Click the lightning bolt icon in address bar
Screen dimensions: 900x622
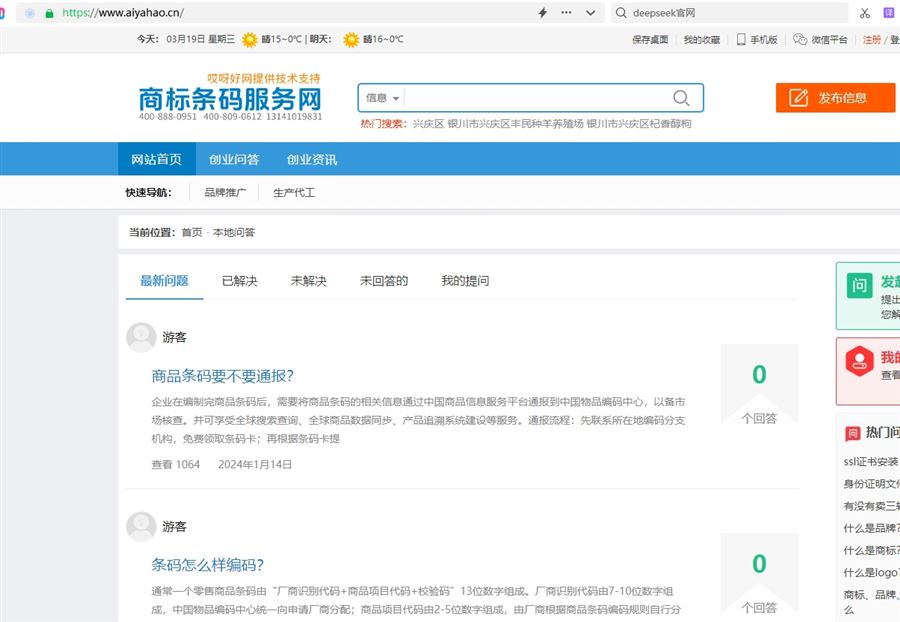click(x=543, y=13)
